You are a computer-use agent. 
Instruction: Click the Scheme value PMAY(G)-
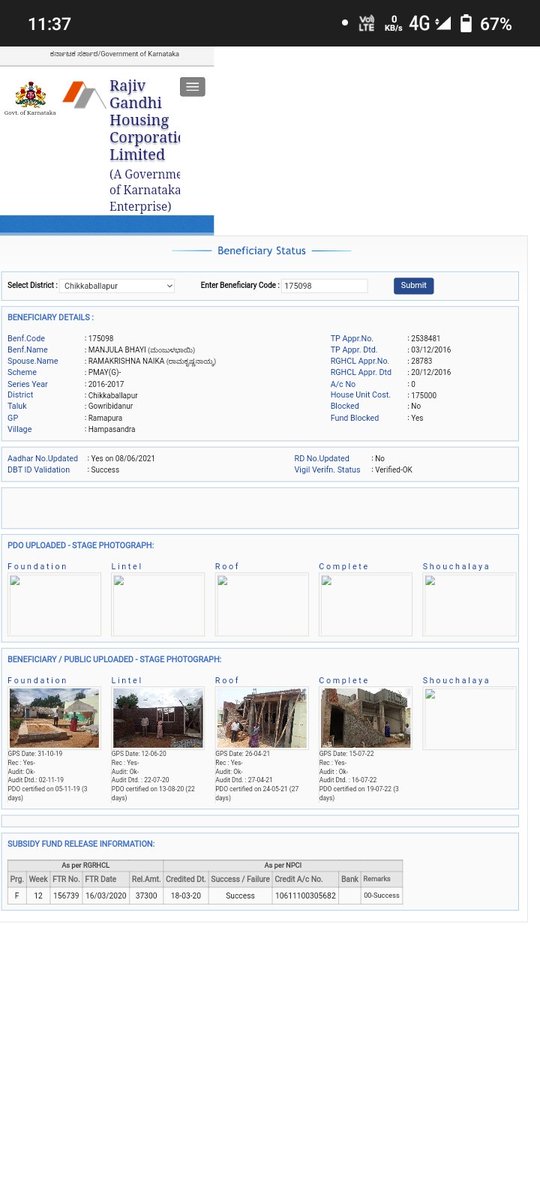tap(104, 372)
